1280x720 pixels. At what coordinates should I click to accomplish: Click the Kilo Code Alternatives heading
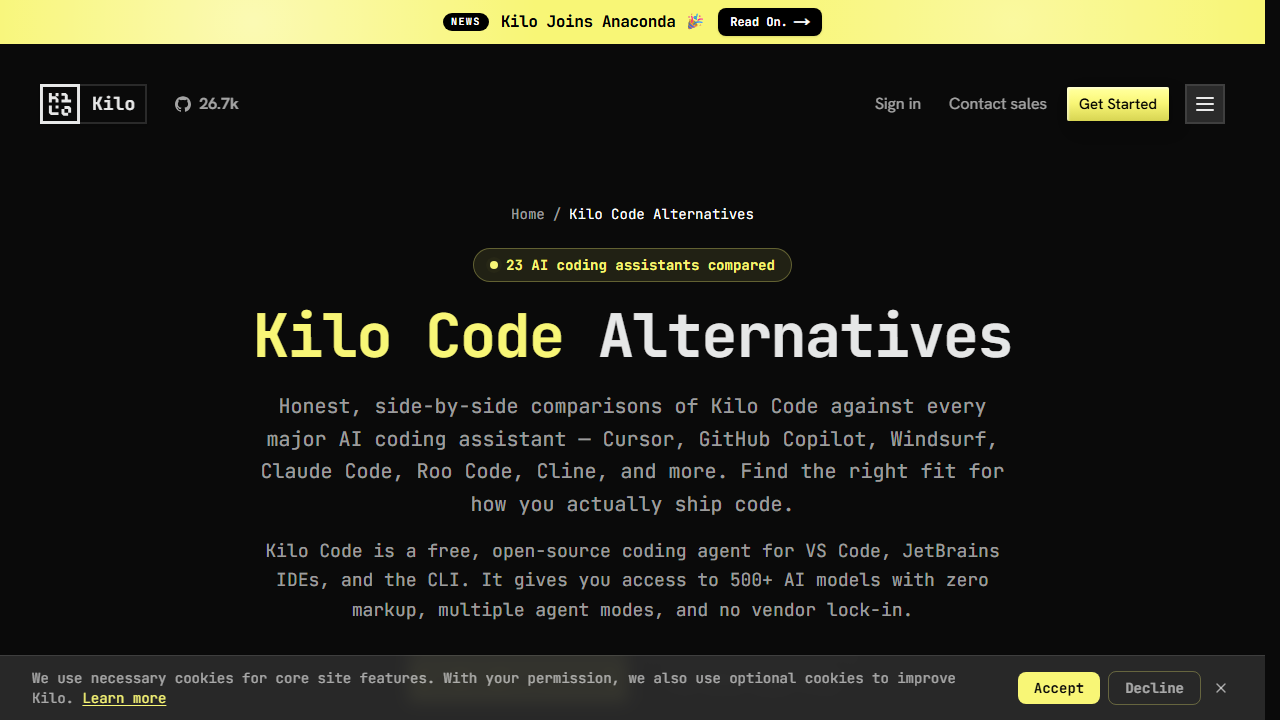632,336
